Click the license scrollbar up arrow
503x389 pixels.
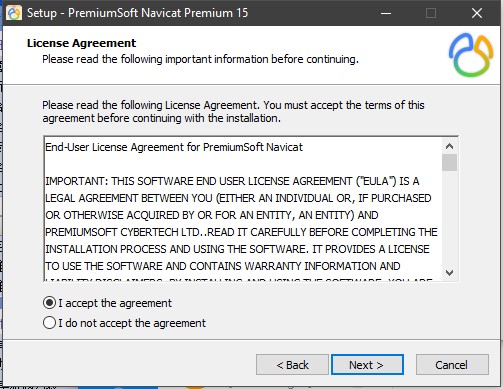click(449, 146)
